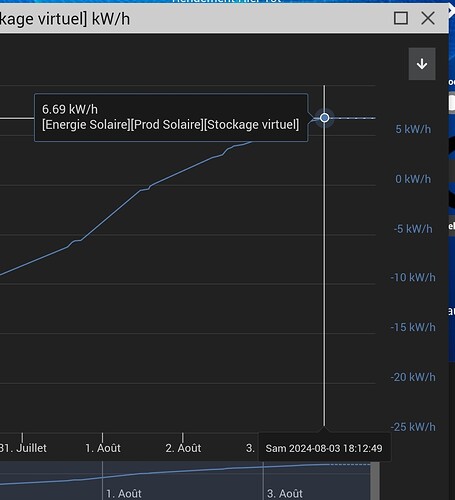Click the 31. Juillet date label
Viewport: 455px width, 500px height.
click(x=23, y=448)
